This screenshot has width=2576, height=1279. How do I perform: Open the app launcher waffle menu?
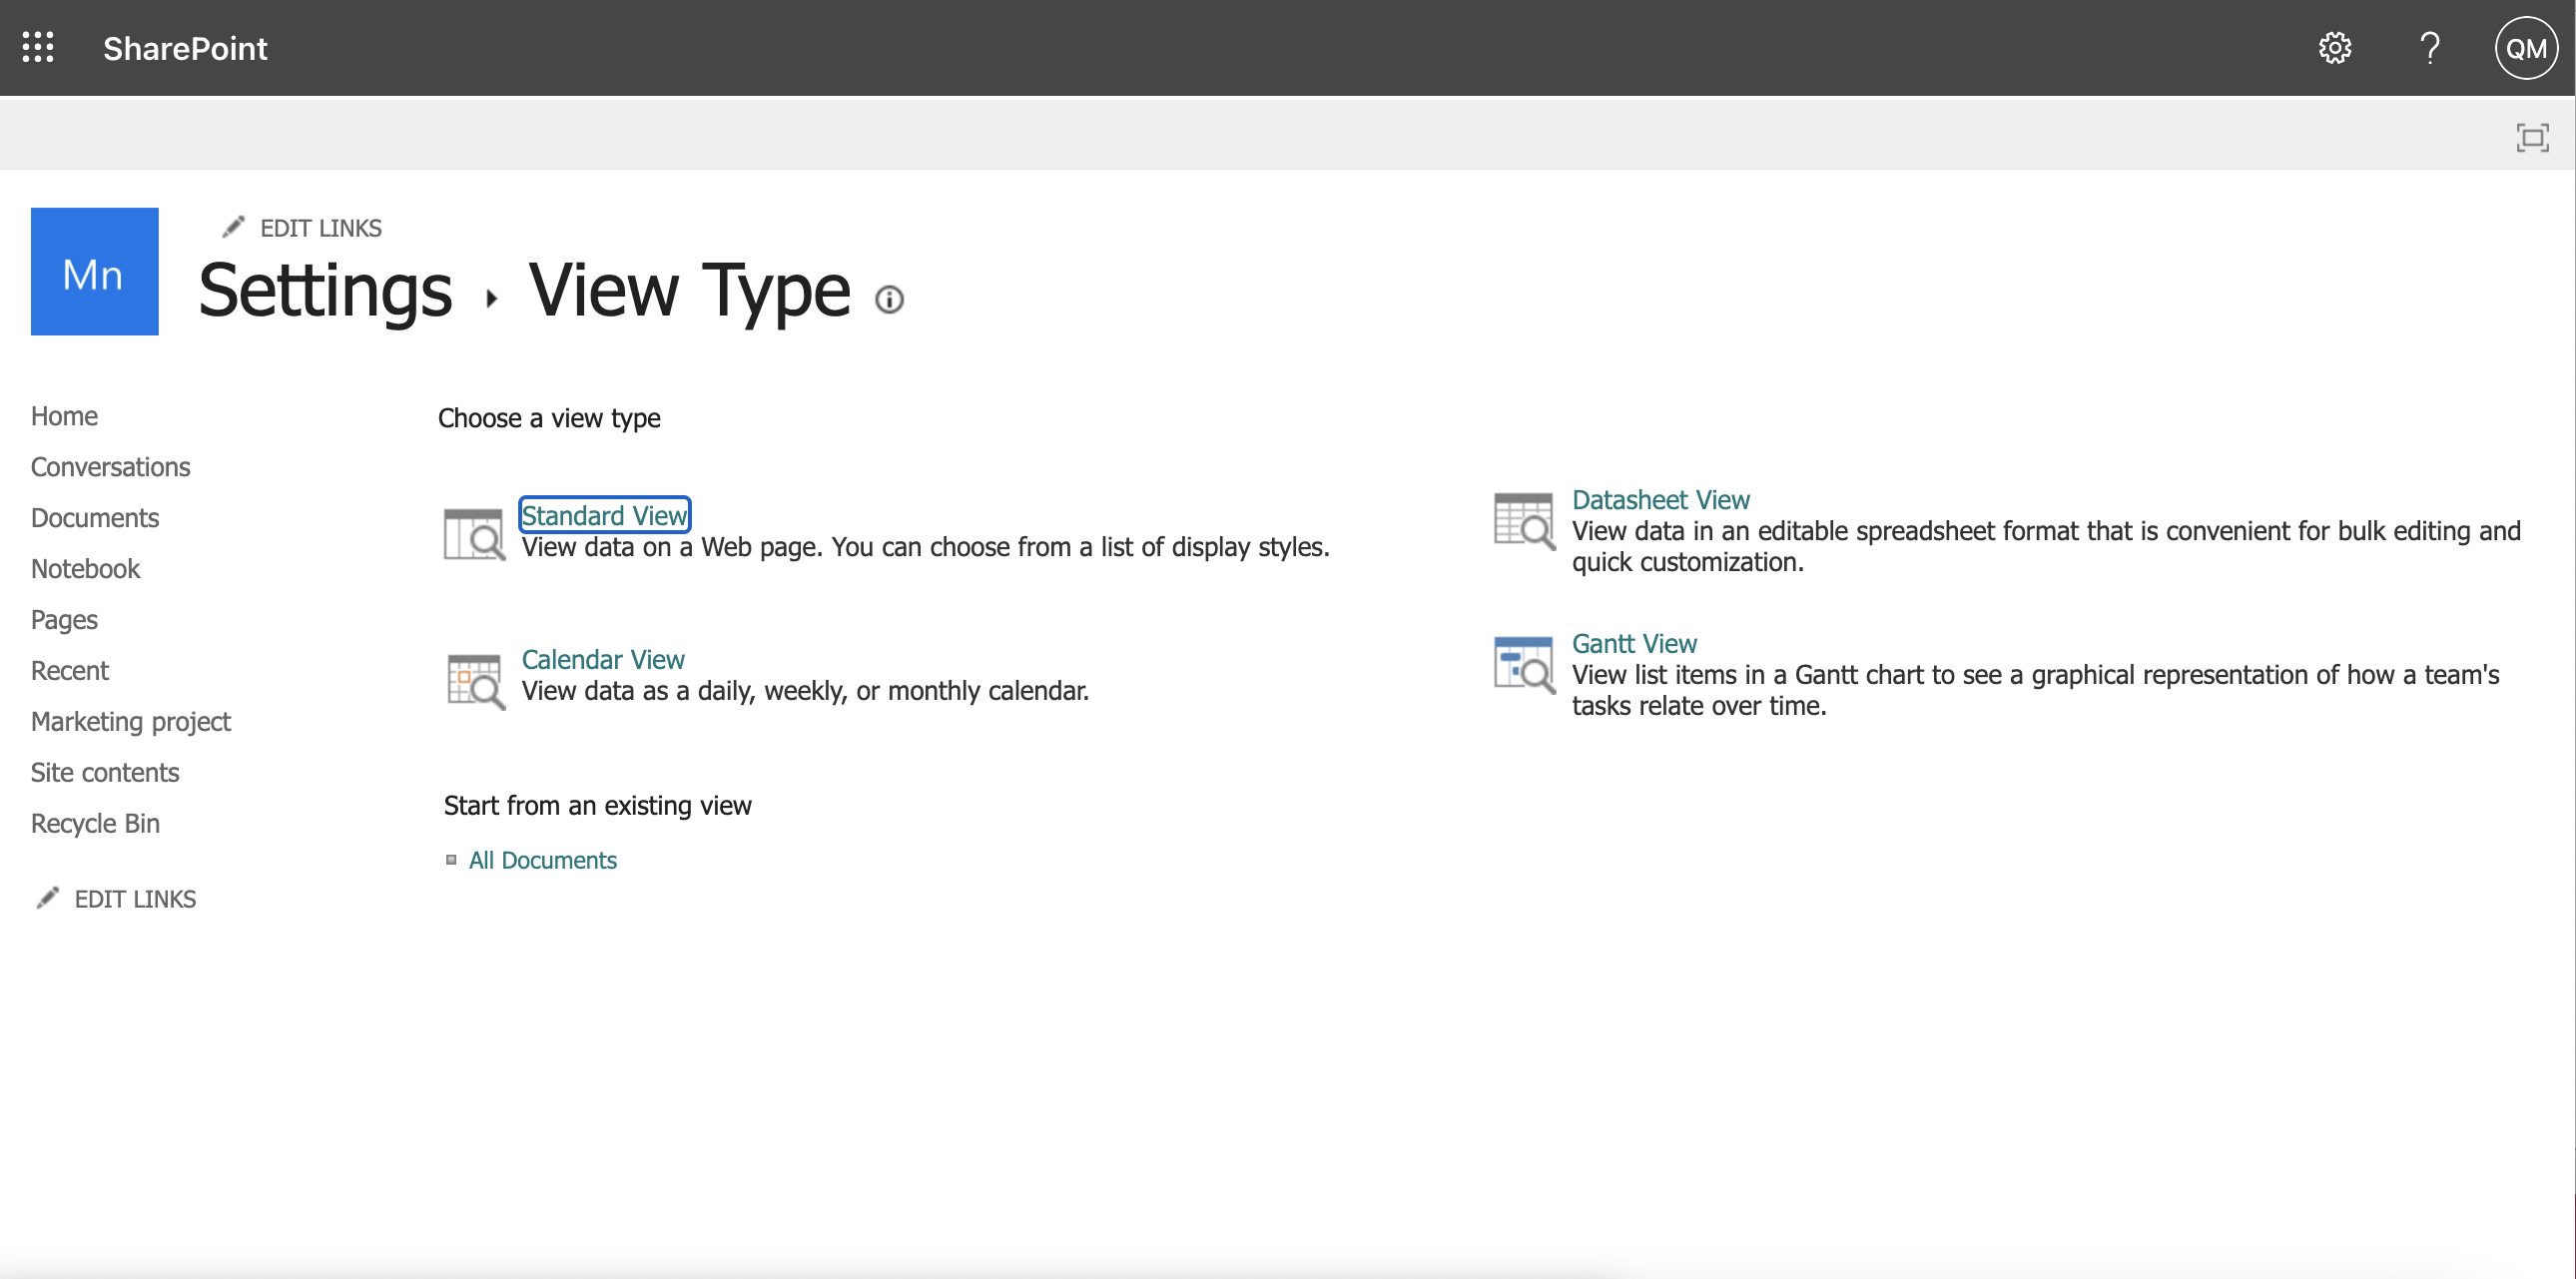[x=38, y=47]
